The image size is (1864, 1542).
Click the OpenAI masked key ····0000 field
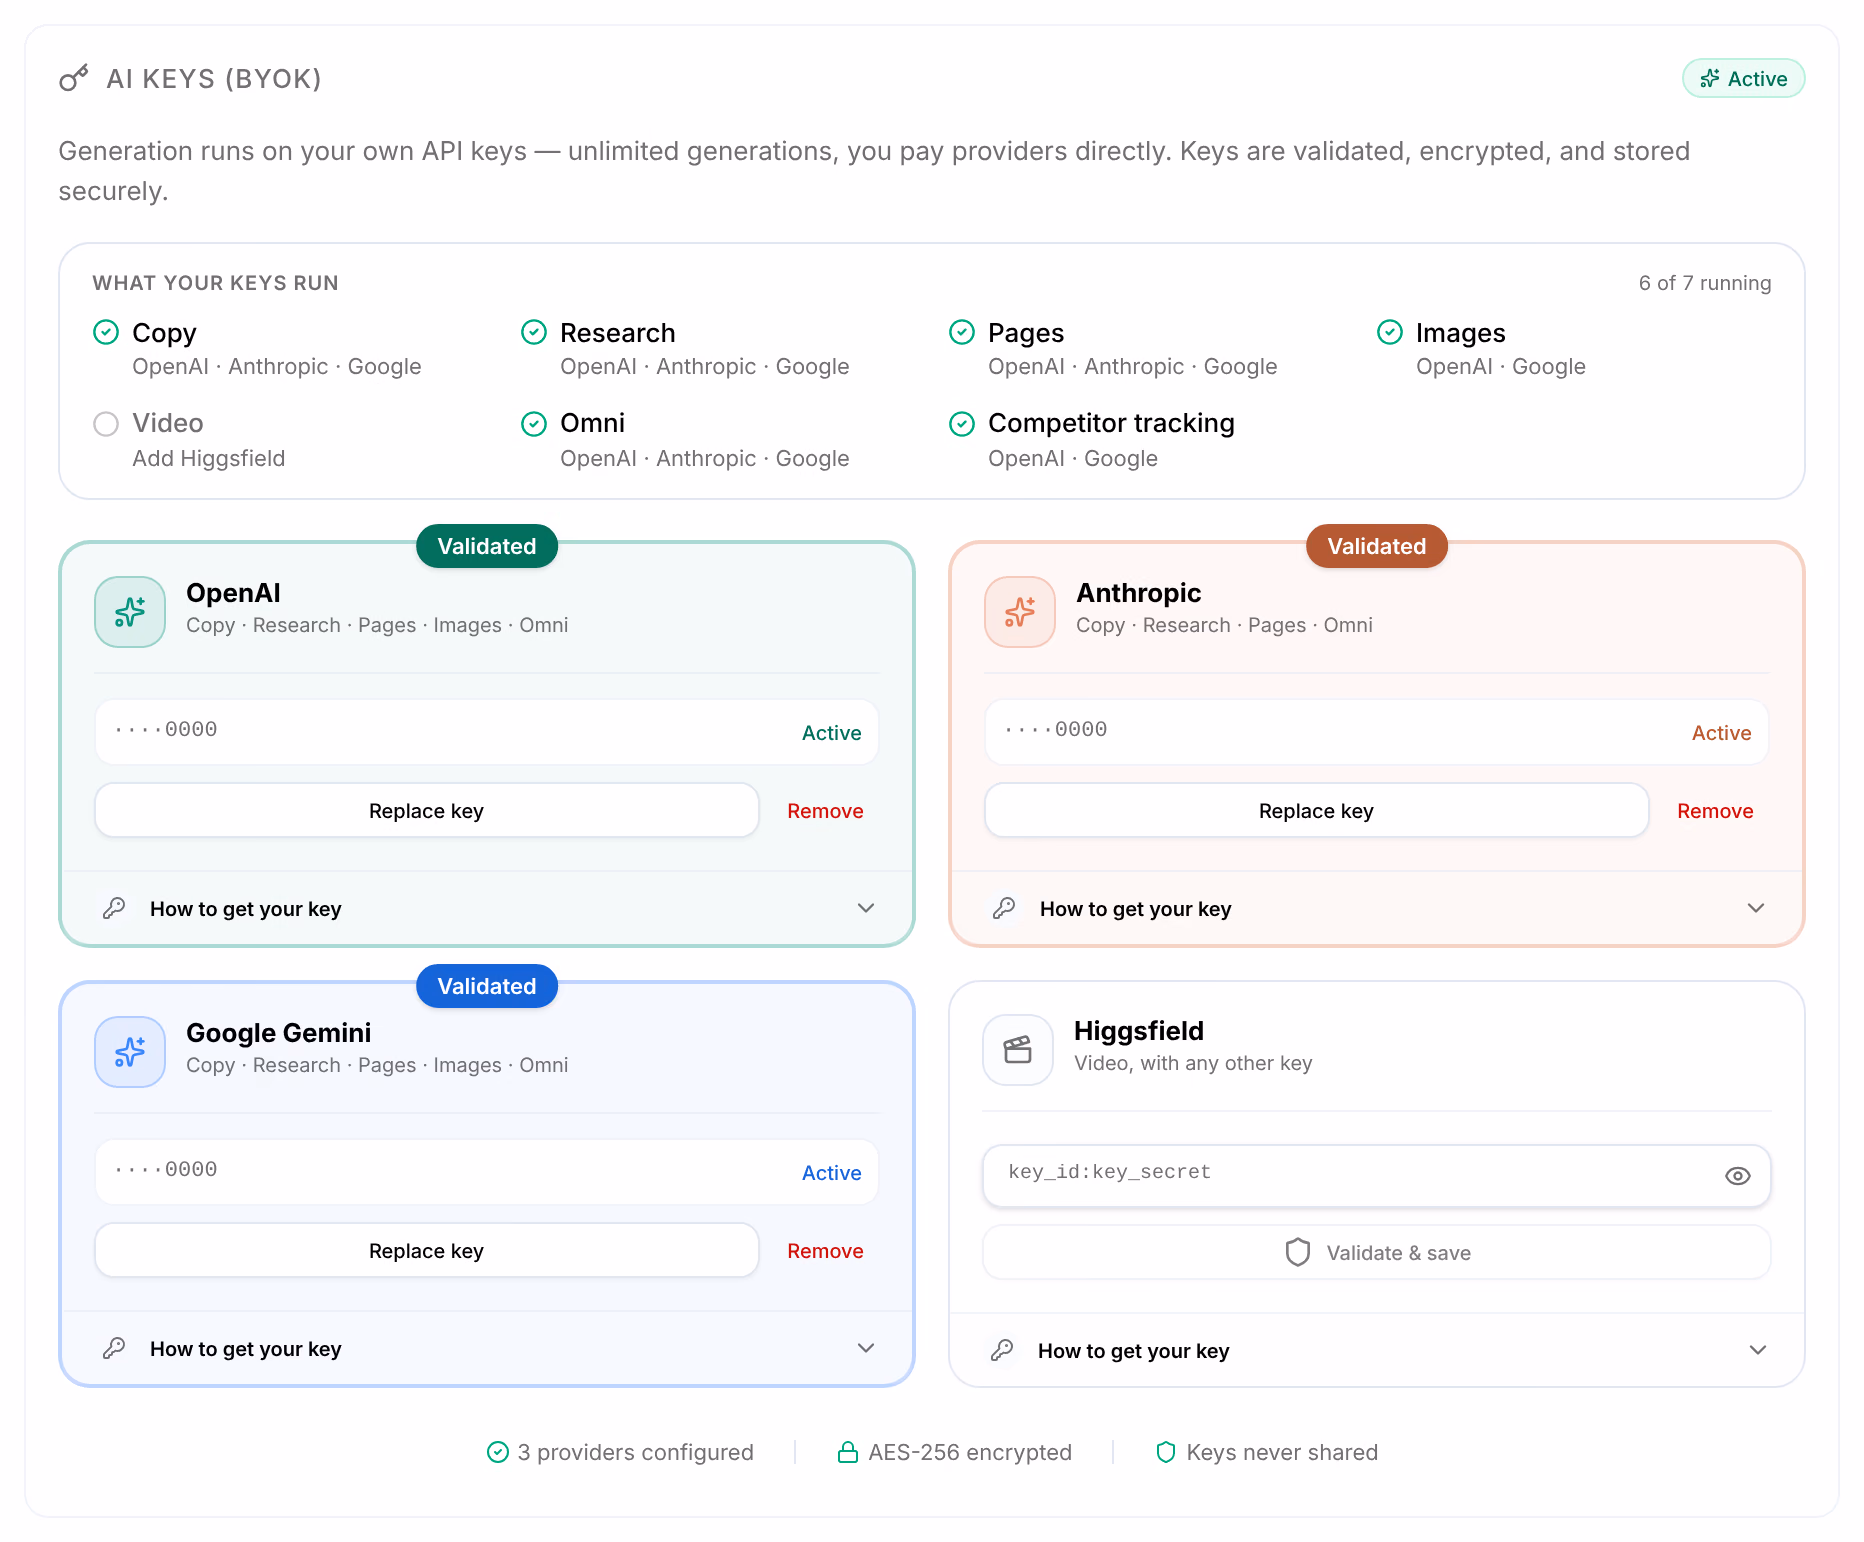[x=487, y=732]
